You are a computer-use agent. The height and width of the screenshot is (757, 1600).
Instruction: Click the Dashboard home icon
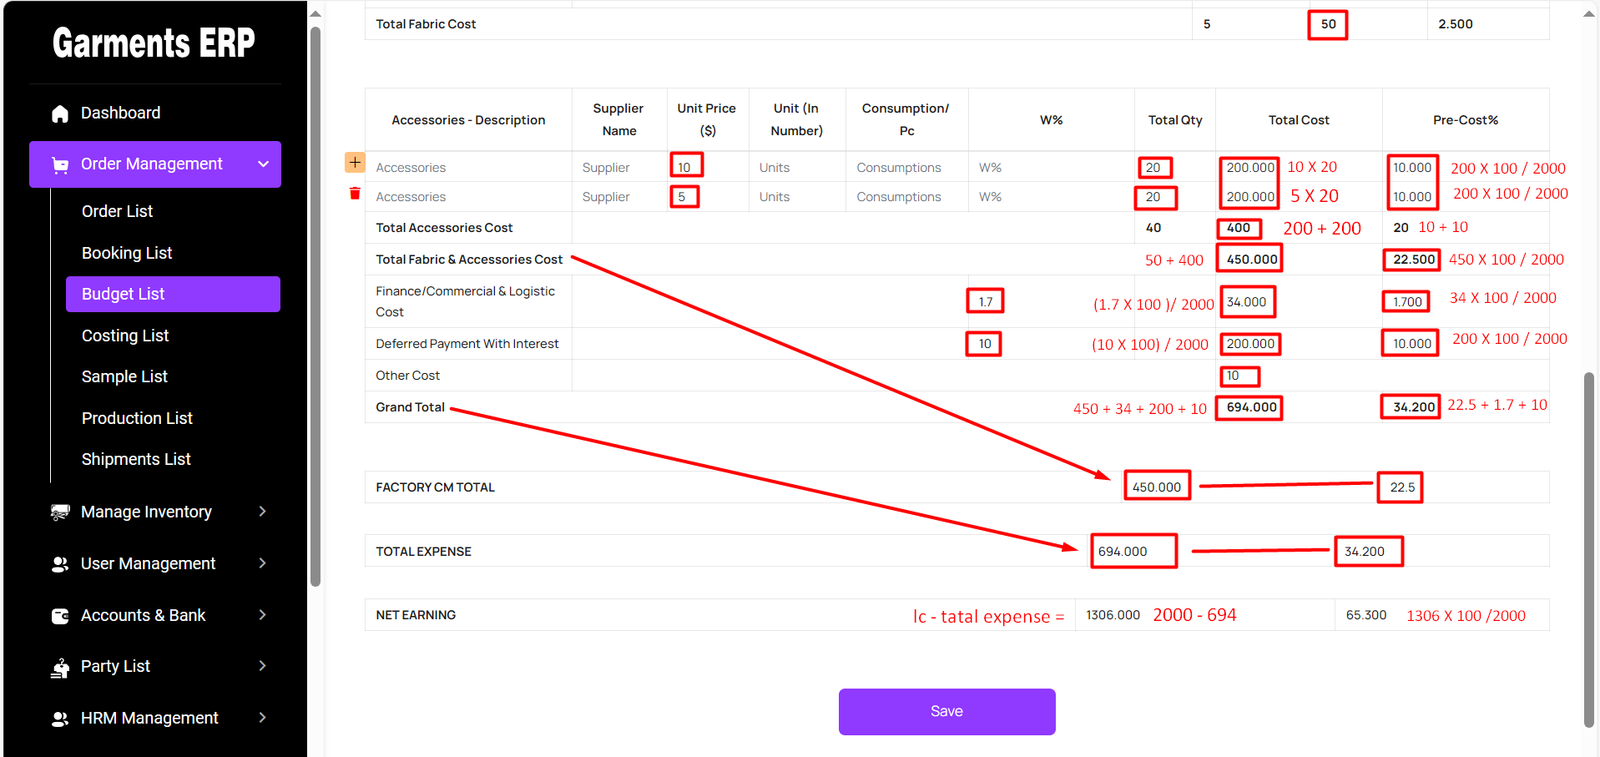pos(60,114)
